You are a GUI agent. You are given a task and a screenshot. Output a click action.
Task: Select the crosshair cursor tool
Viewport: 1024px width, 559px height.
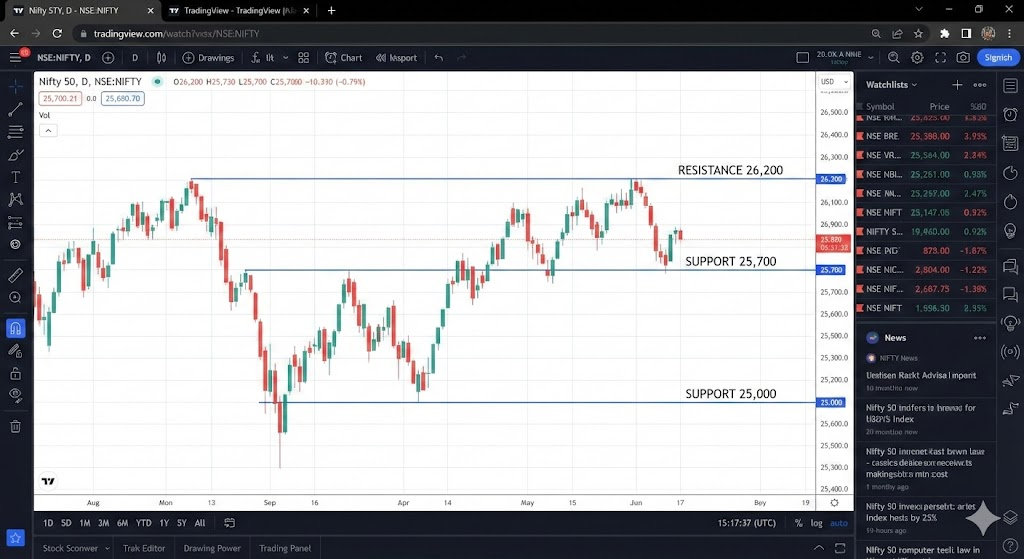pyautogui.click(x=16, y=86)
